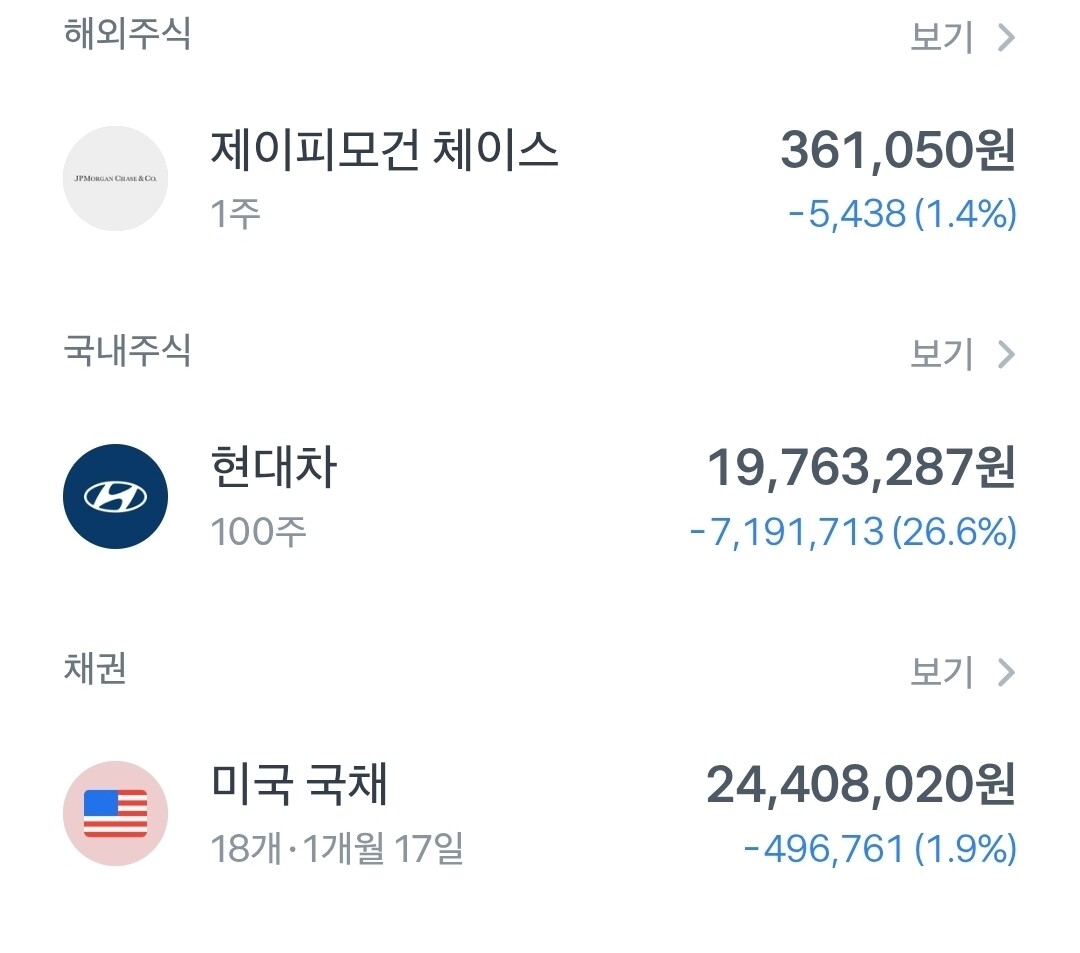This screenshot has width=1080, height=953.
Task: Select the 해외주식 section header
Action: [127, 34]
